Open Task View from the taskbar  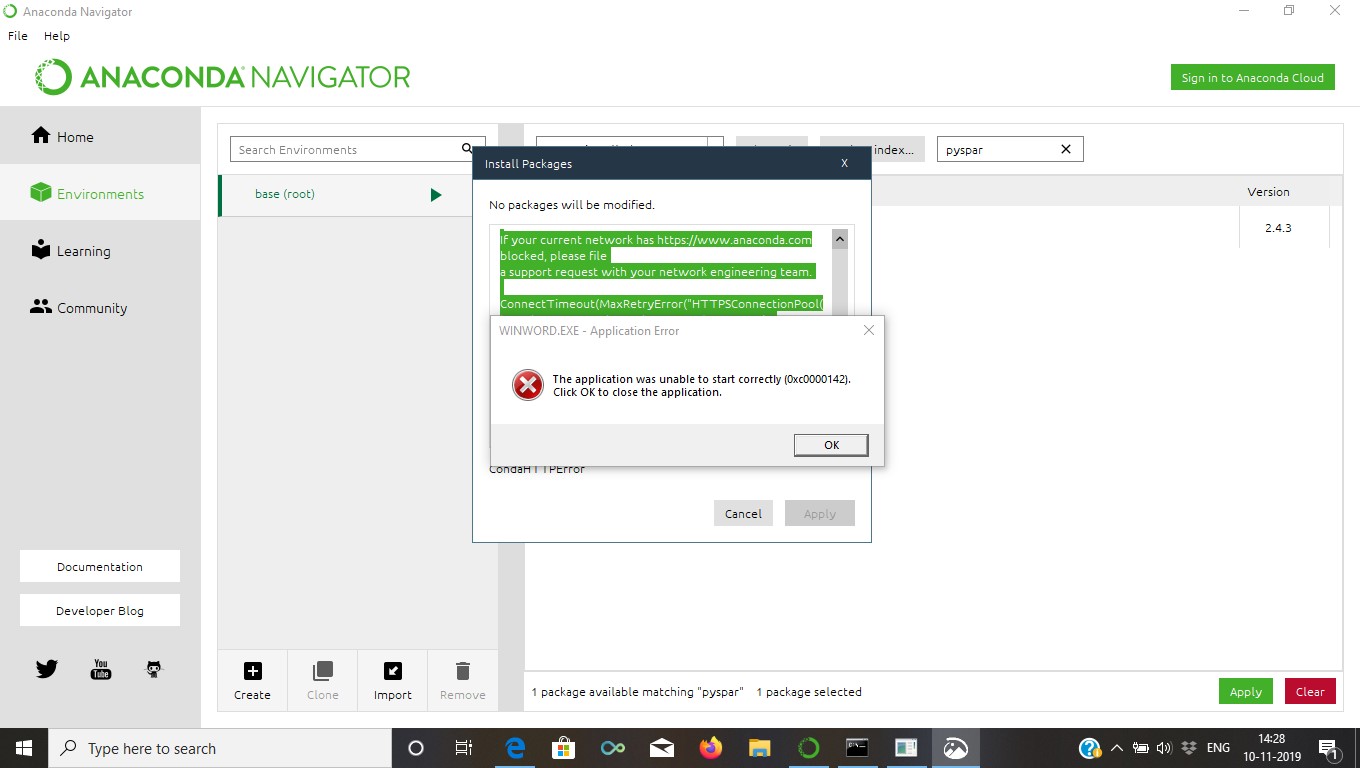464,748
